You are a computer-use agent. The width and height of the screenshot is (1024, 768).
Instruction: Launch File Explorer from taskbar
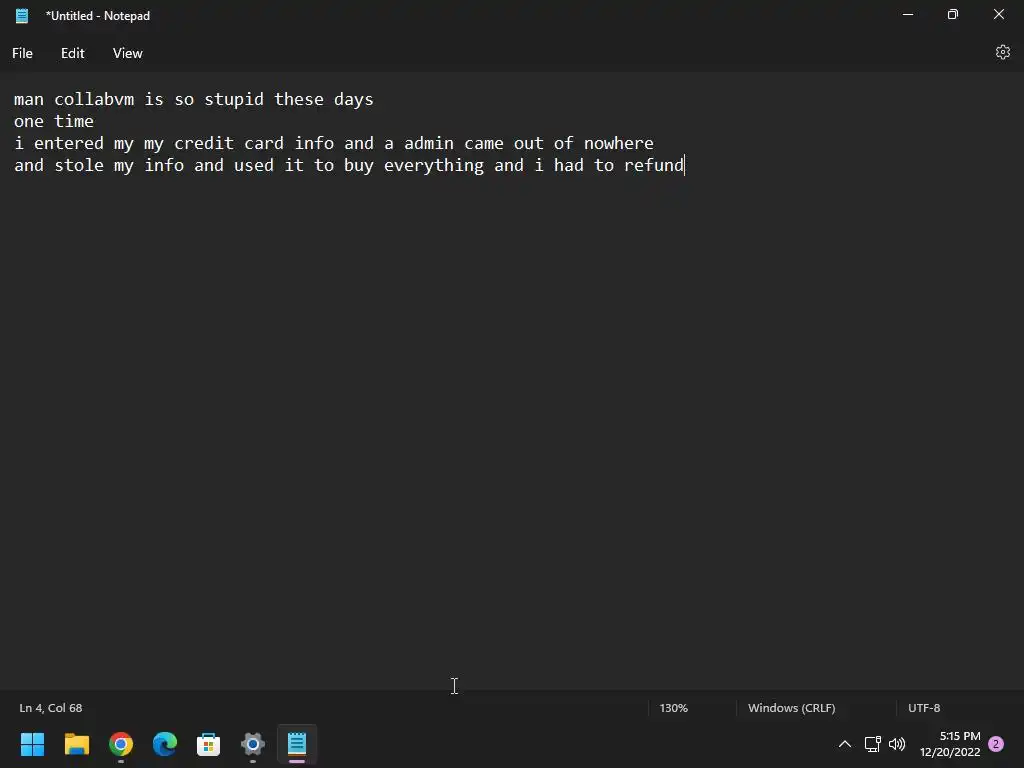point(76,744)
